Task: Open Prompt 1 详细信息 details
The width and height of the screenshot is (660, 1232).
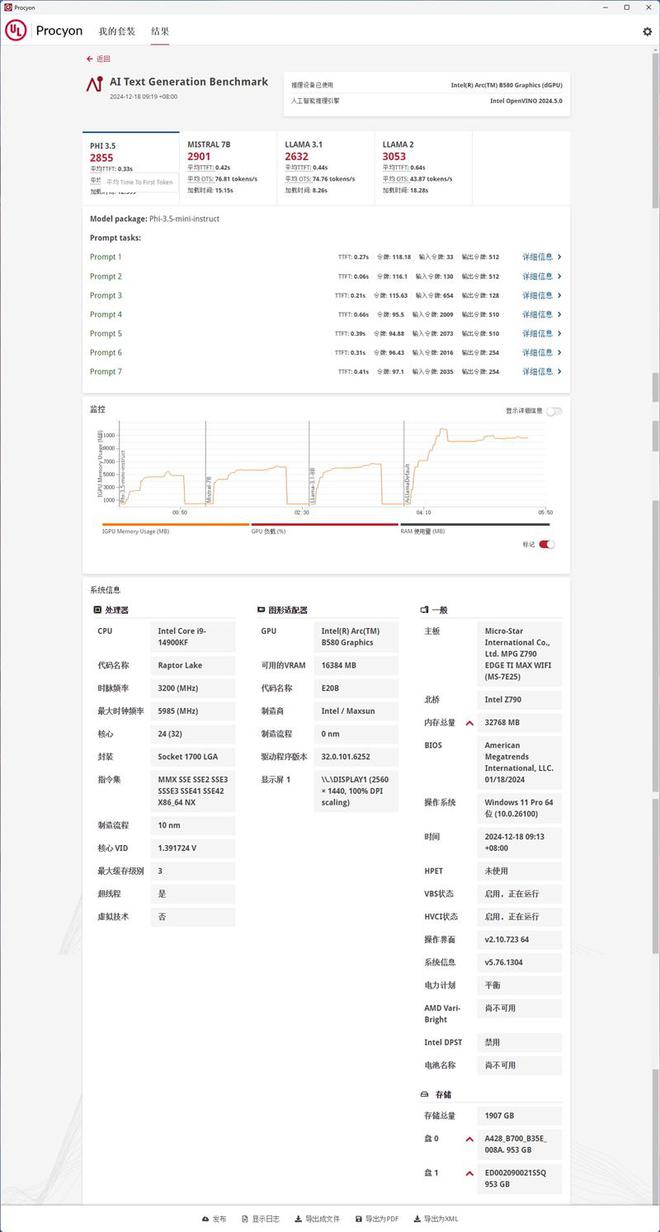Action: click(x=541, y=257)
